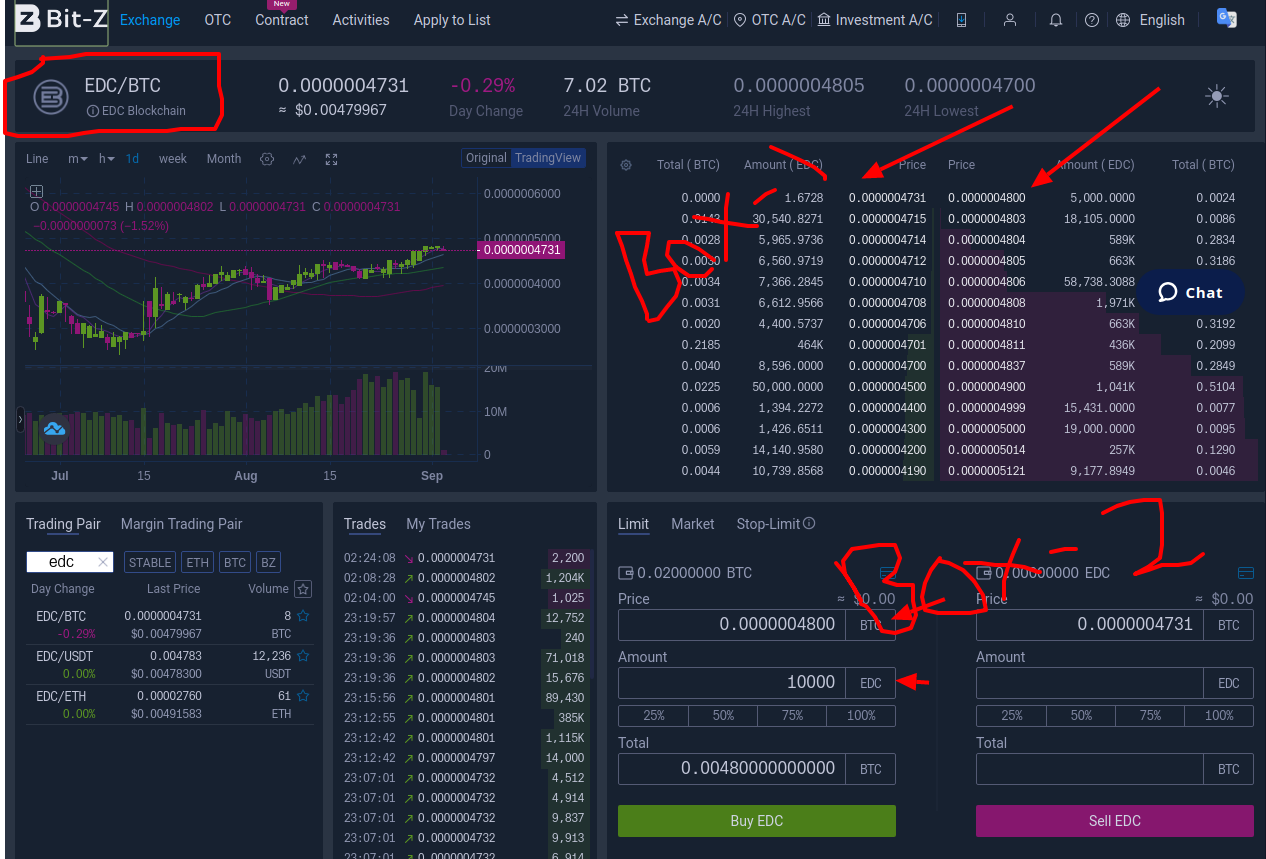
Task: Select the Line chart type
Action: [37, 159]
